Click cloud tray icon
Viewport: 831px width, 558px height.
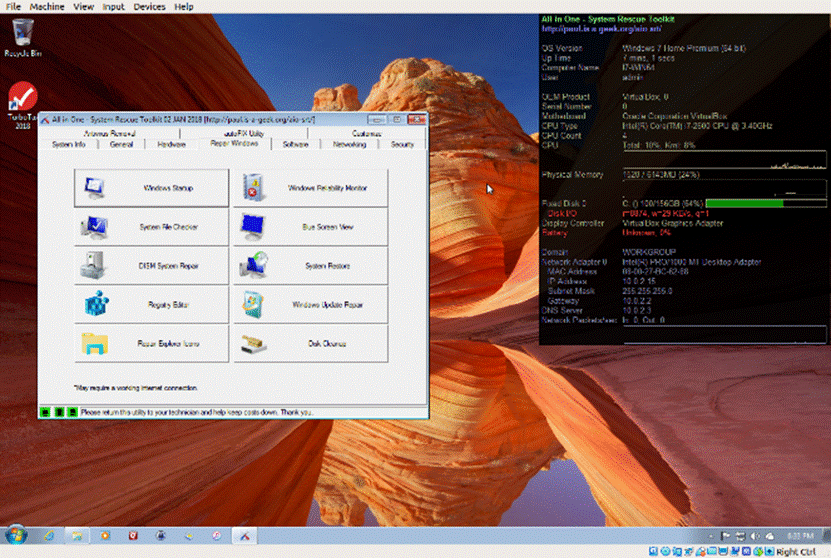[x=770, y=536]
